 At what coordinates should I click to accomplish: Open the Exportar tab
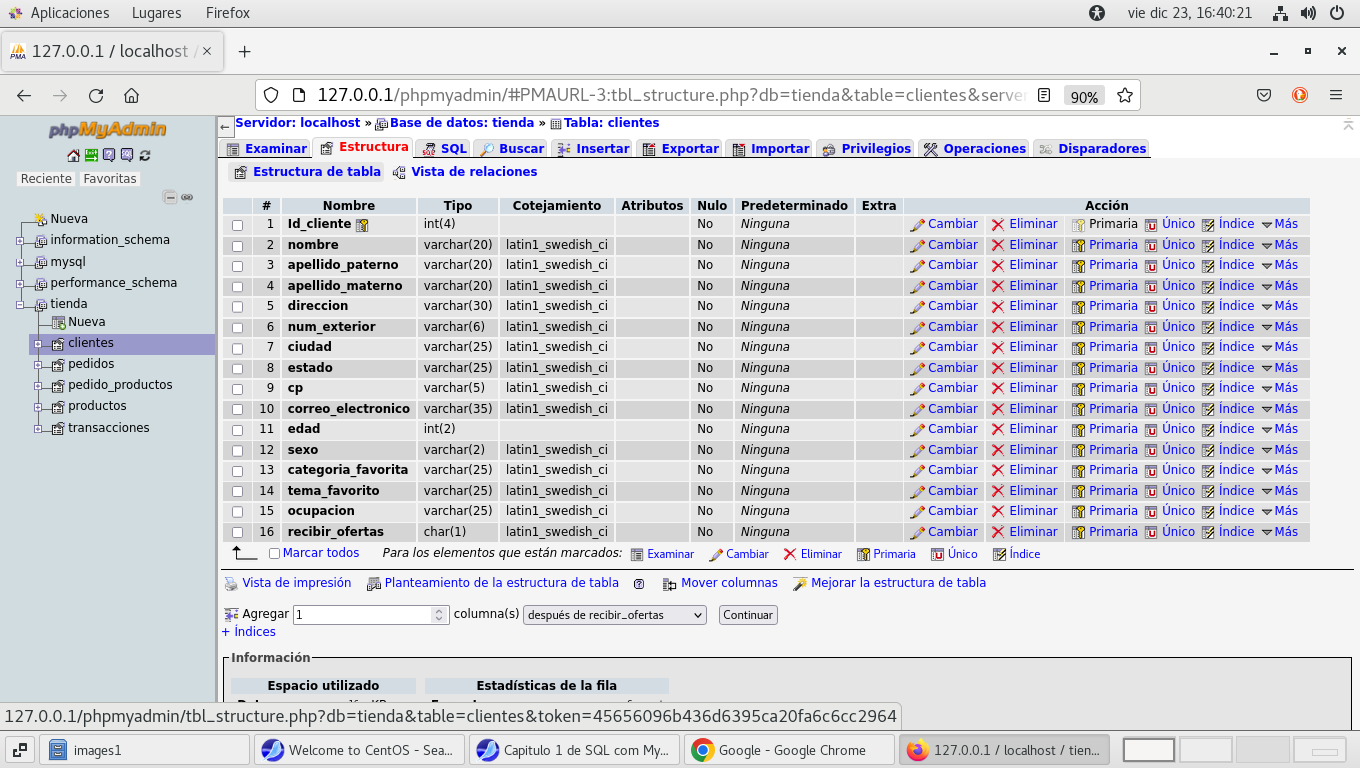point(680,149)
